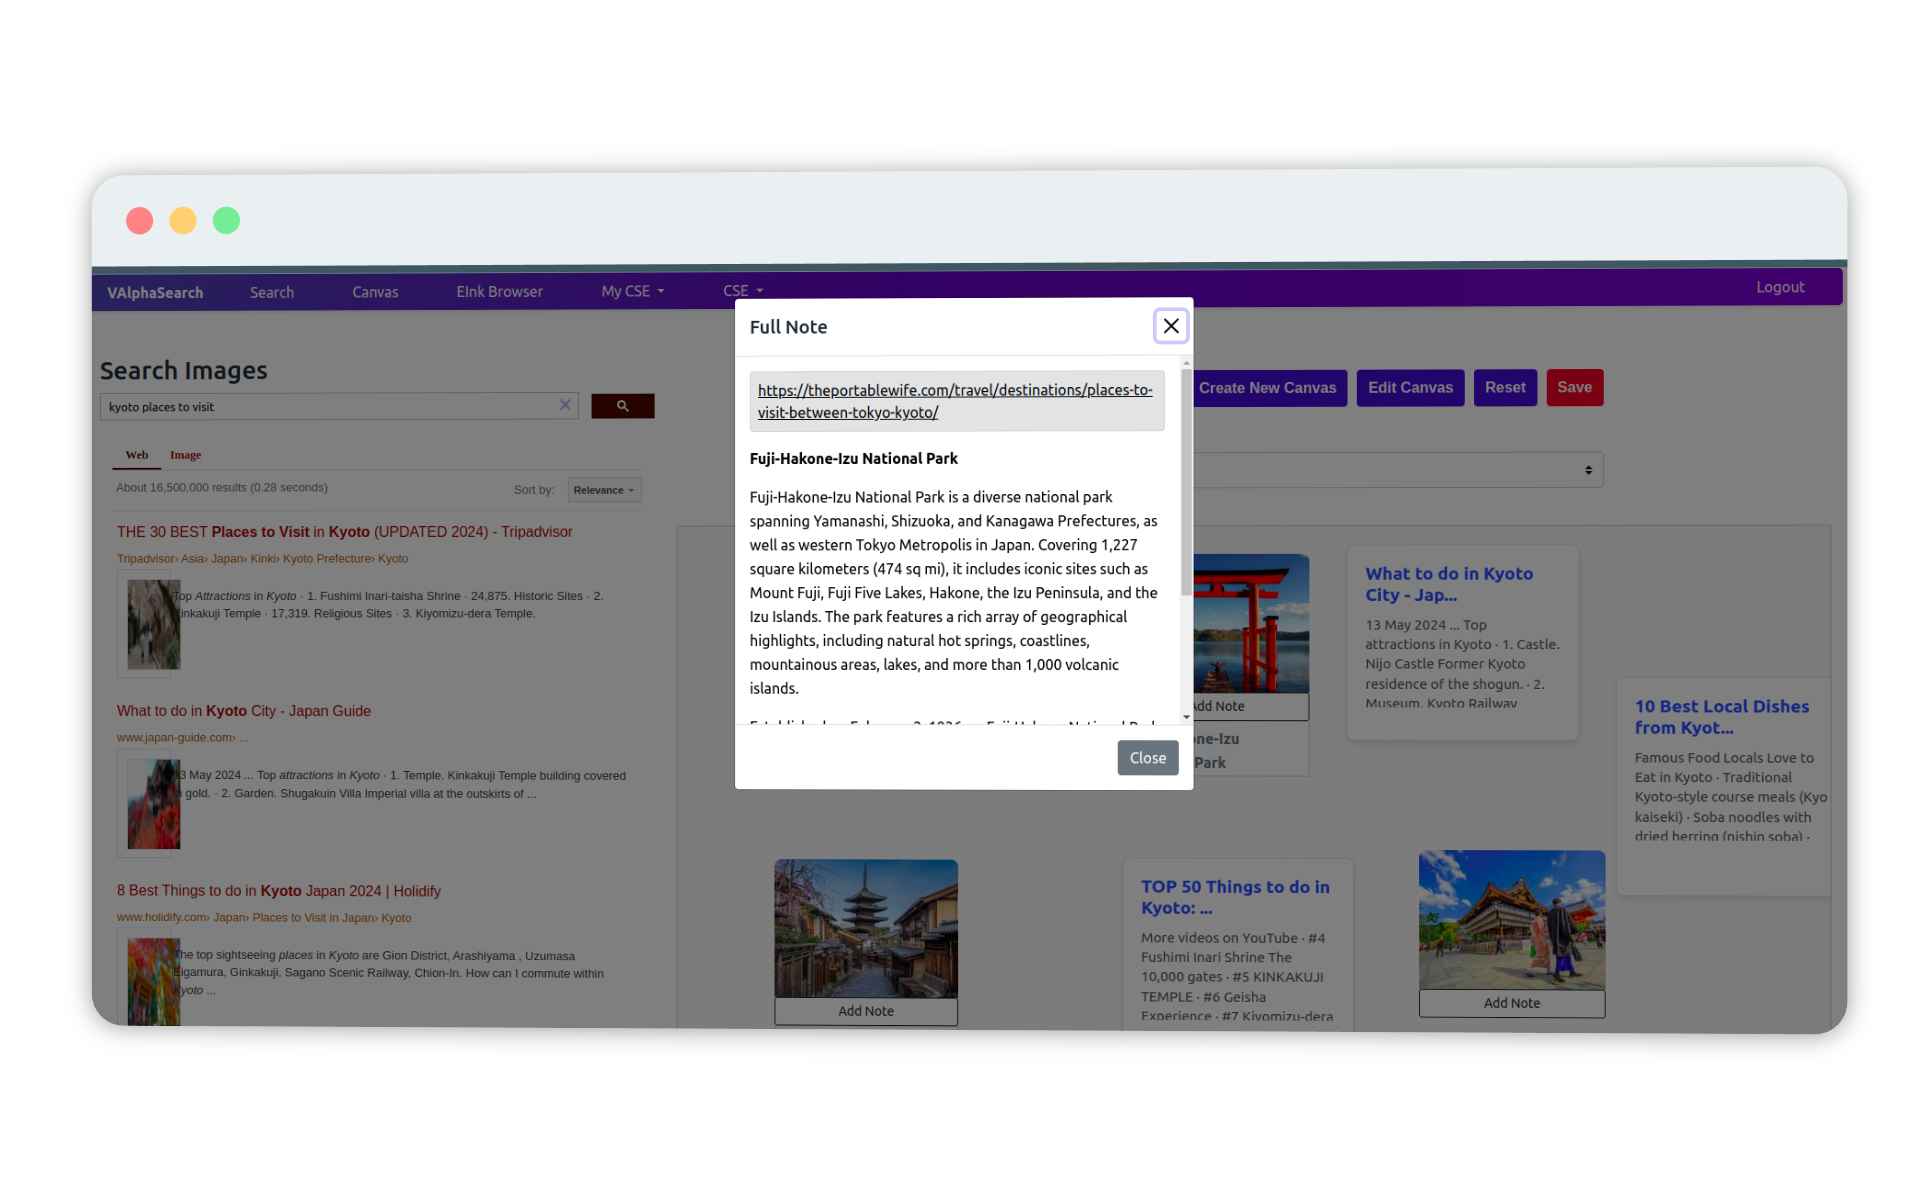This screenshot has height=1200, width=1920.
Task: Open the Sort by Relevance dropdown
Action: pos(602,489)
